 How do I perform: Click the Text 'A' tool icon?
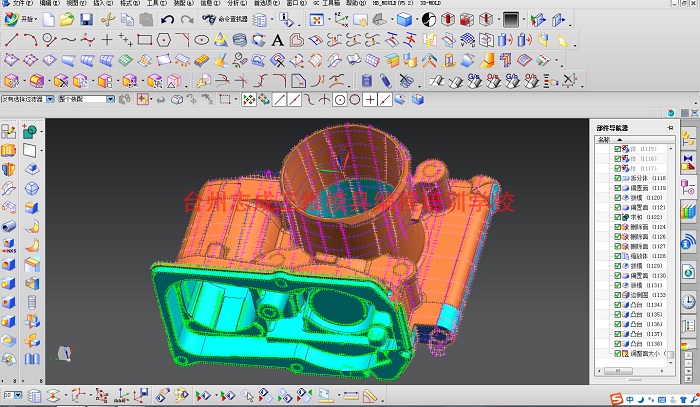point(278,40)
